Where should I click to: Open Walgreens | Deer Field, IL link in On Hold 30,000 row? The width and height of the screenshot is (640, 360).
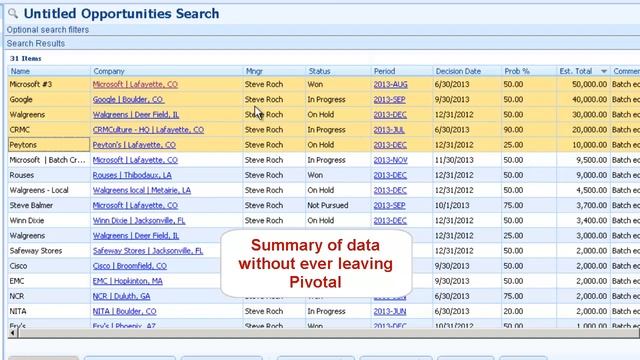click(136, 115)
